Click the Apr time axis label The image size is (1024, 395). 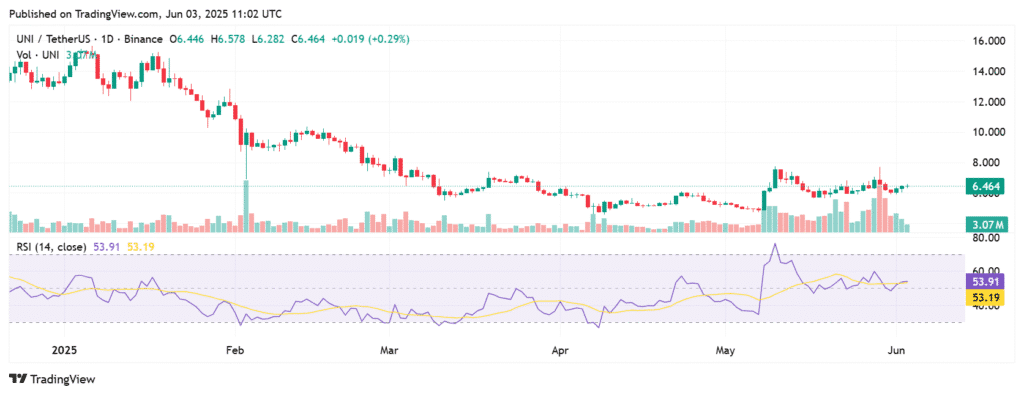[x=561, y=350]
